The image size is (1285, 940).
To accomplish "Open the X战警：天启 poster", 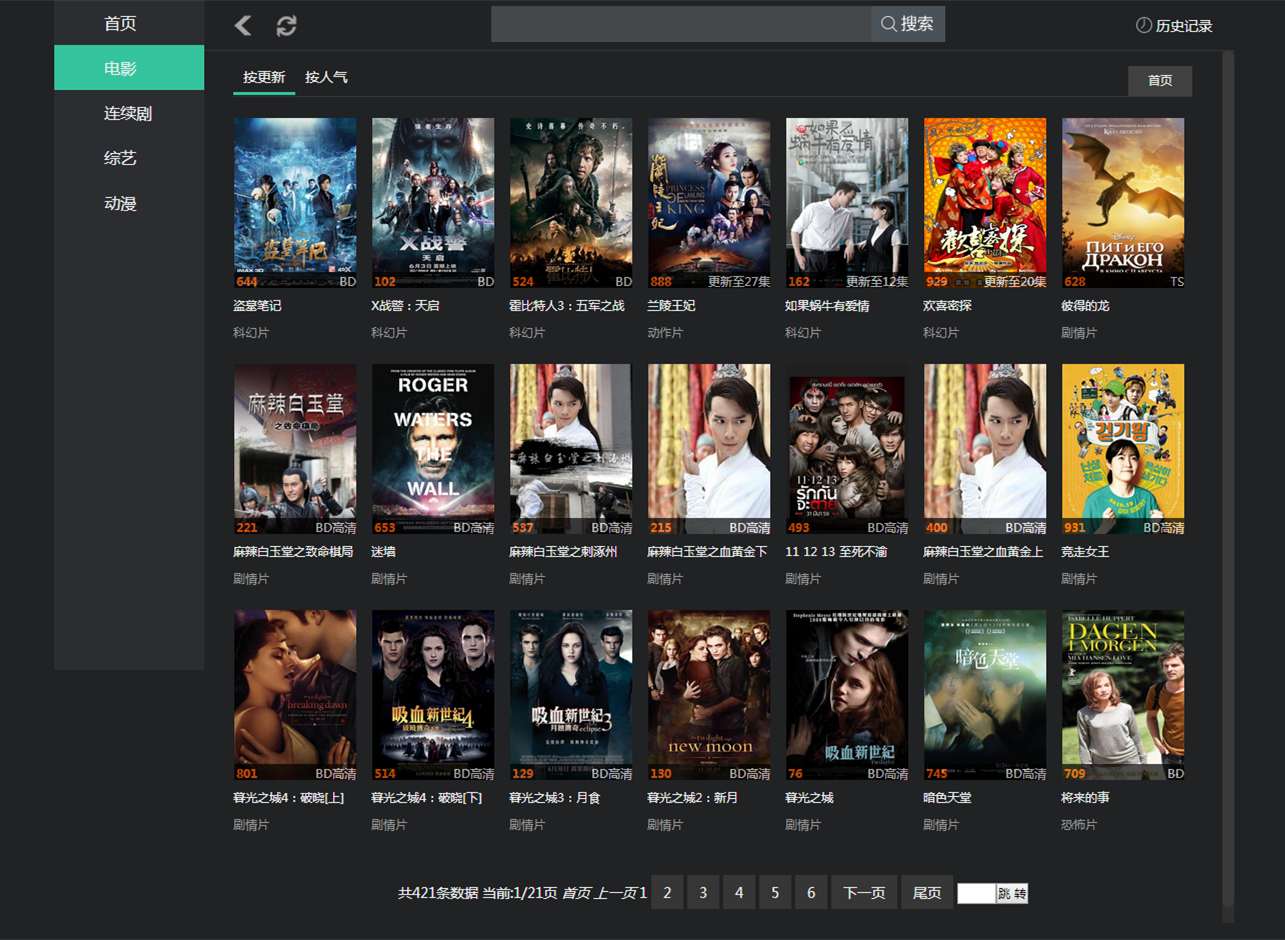I will click(x=433, y=203).
